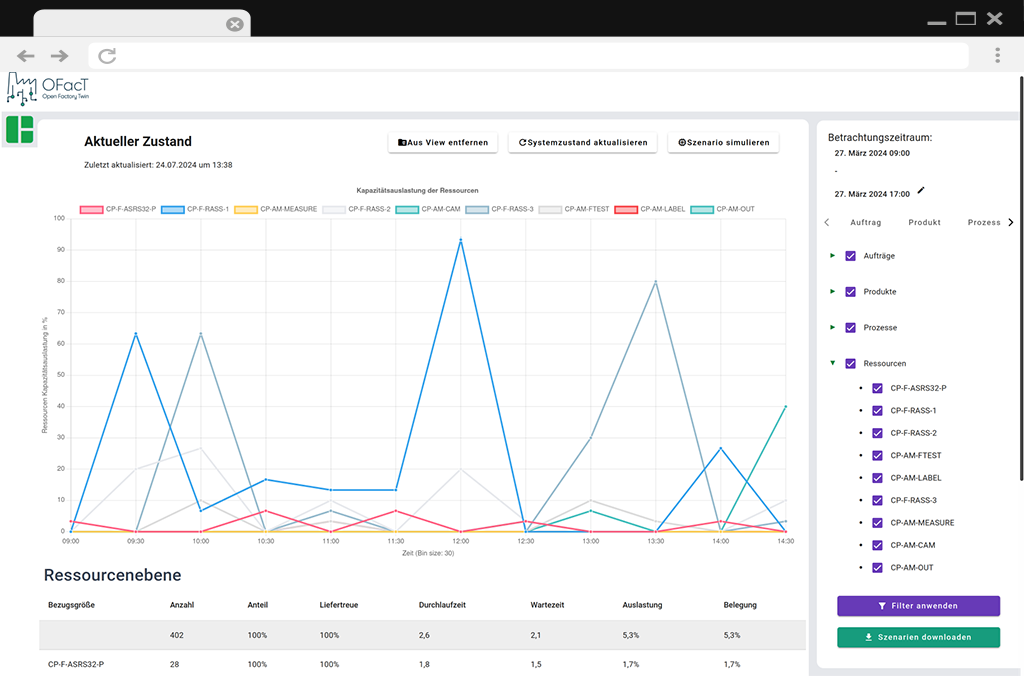Reload the page with the refresh icon
This screenshot has height=693, width=1024.
click(107, 56)
